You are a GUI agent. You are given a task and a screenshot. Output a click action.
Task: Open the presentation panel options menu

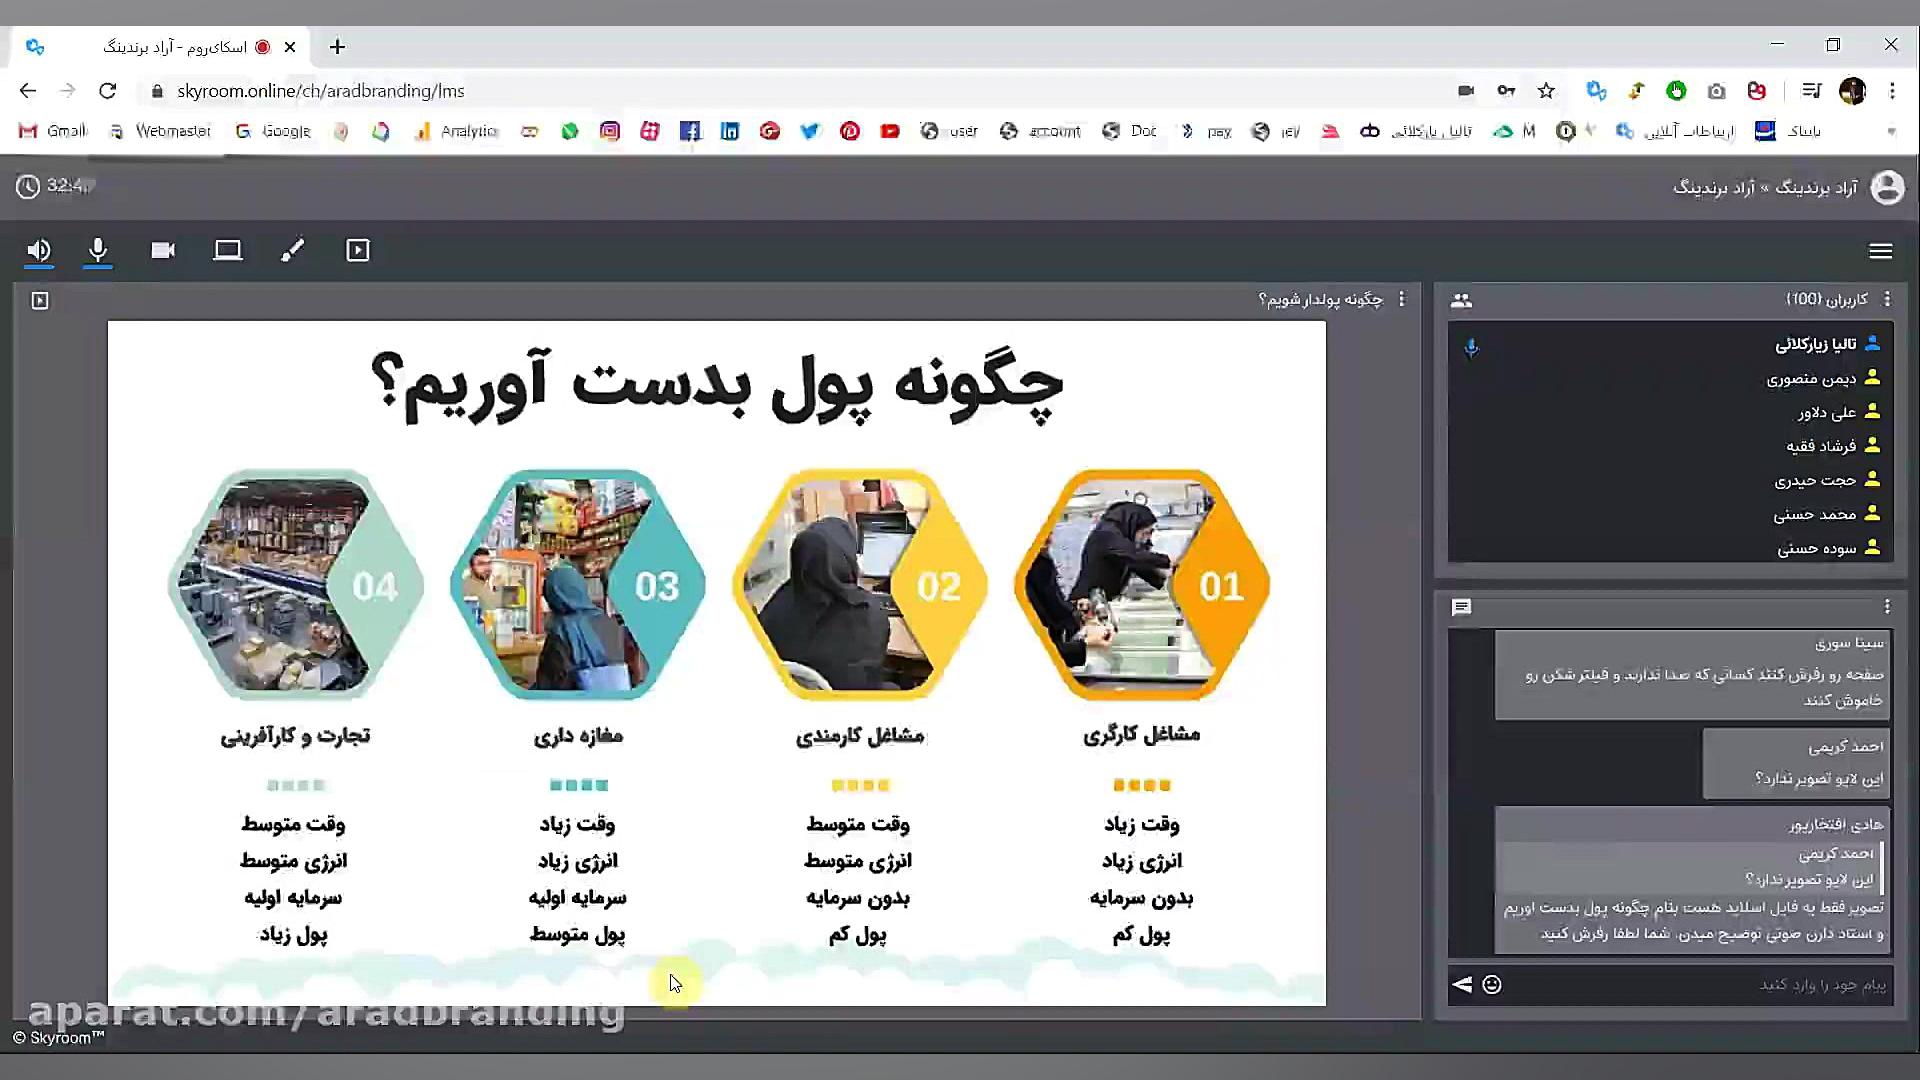click(x=1401, y=299)
